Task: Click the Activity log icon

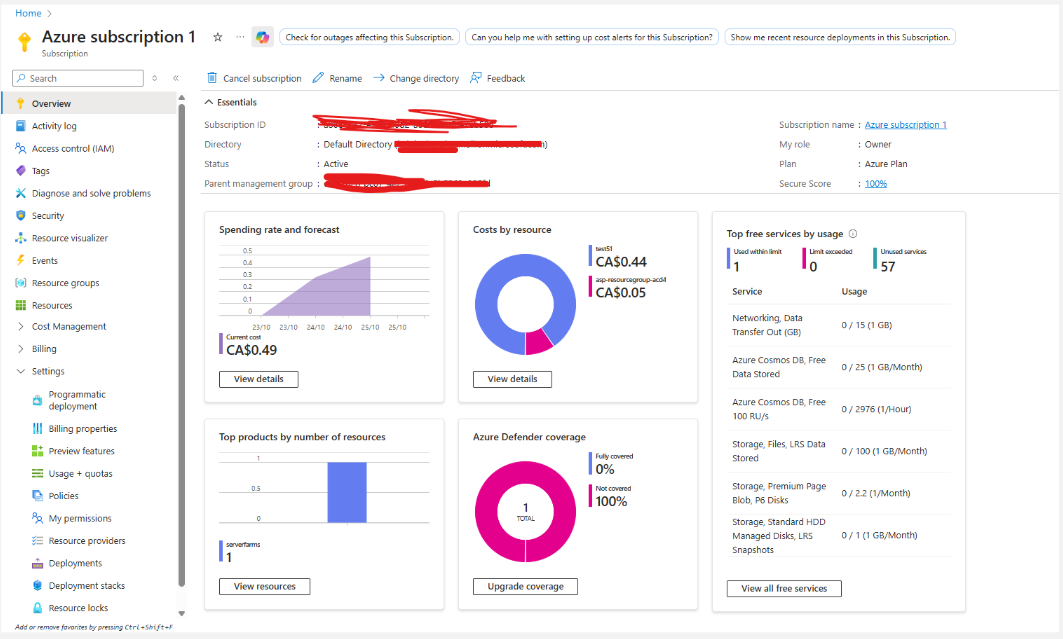Action: (21, 126)
